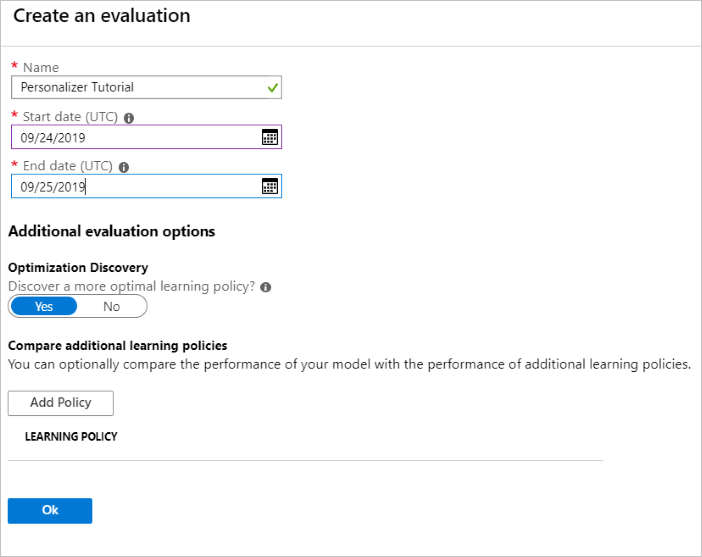Show info about discovering an optimal learning policy

(265, 287)
